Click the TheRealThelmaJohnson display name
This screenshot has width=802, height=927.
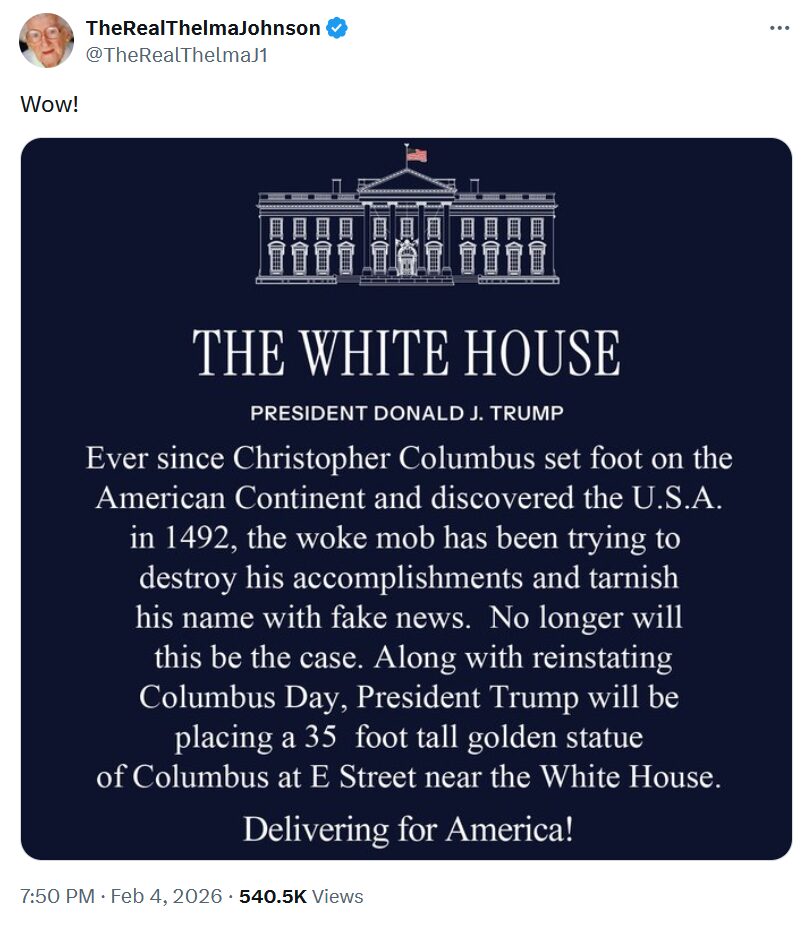(203, 28)
